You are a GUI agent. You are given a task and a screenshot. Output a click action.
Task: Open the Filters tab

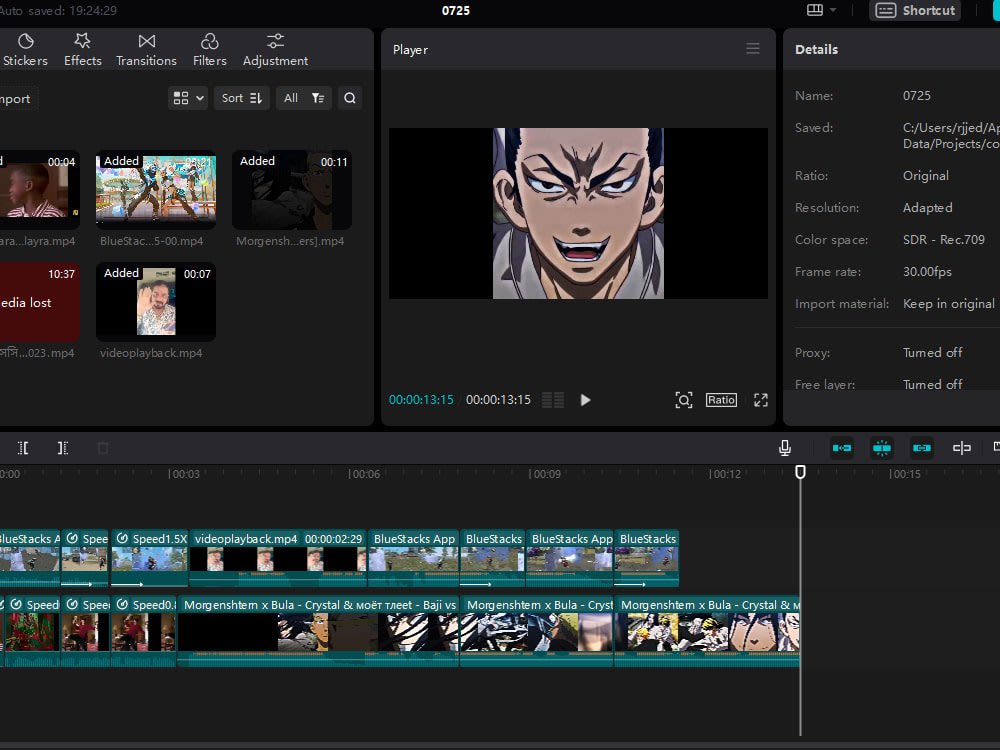coord(210,50)
